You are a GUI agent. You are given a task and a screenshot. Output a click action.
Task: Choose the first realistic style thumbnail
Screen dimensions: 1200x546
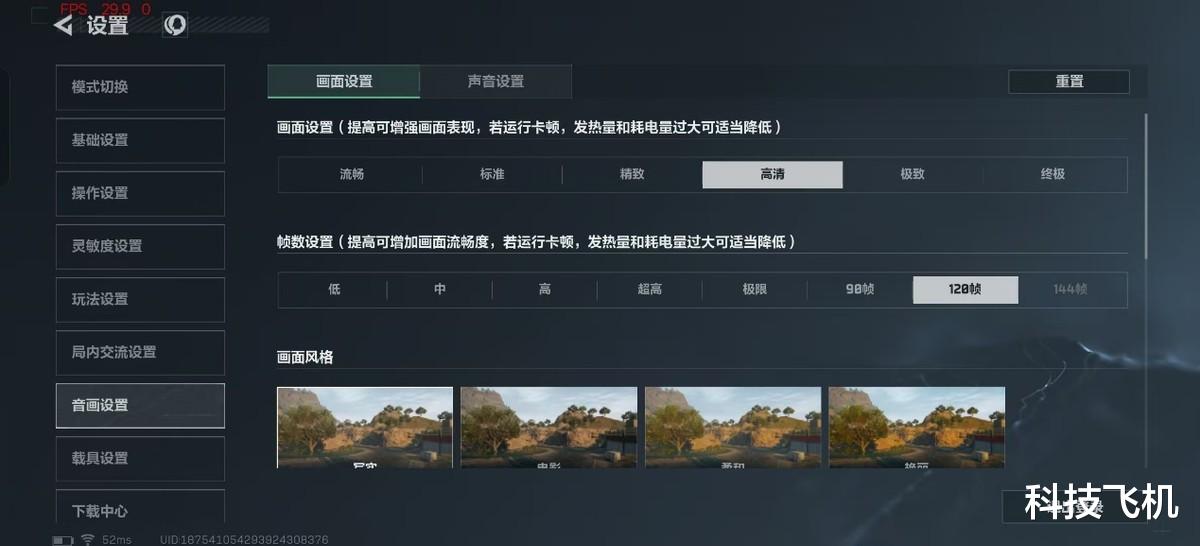(365, 427)
